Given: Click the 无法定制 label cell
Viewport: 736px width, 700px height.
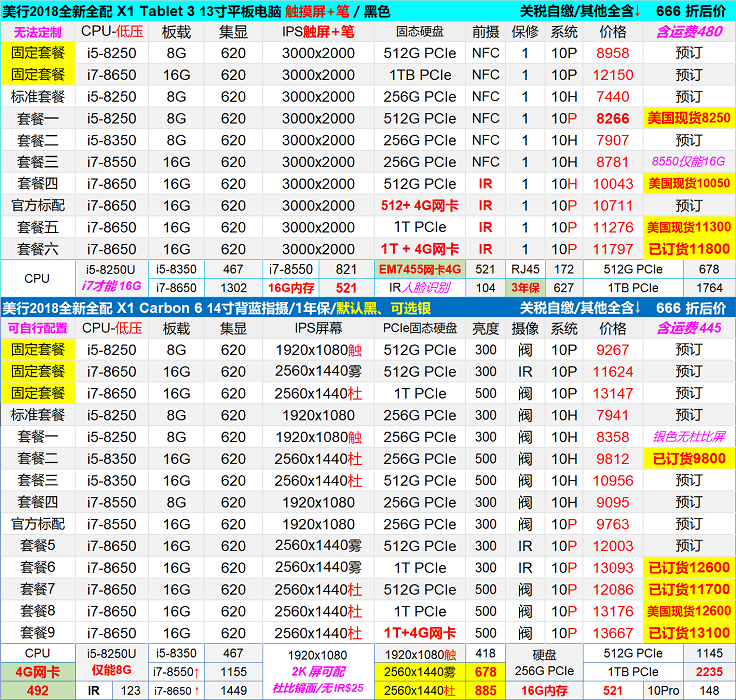Looking at the screenshot, I should tap(37, 32).
